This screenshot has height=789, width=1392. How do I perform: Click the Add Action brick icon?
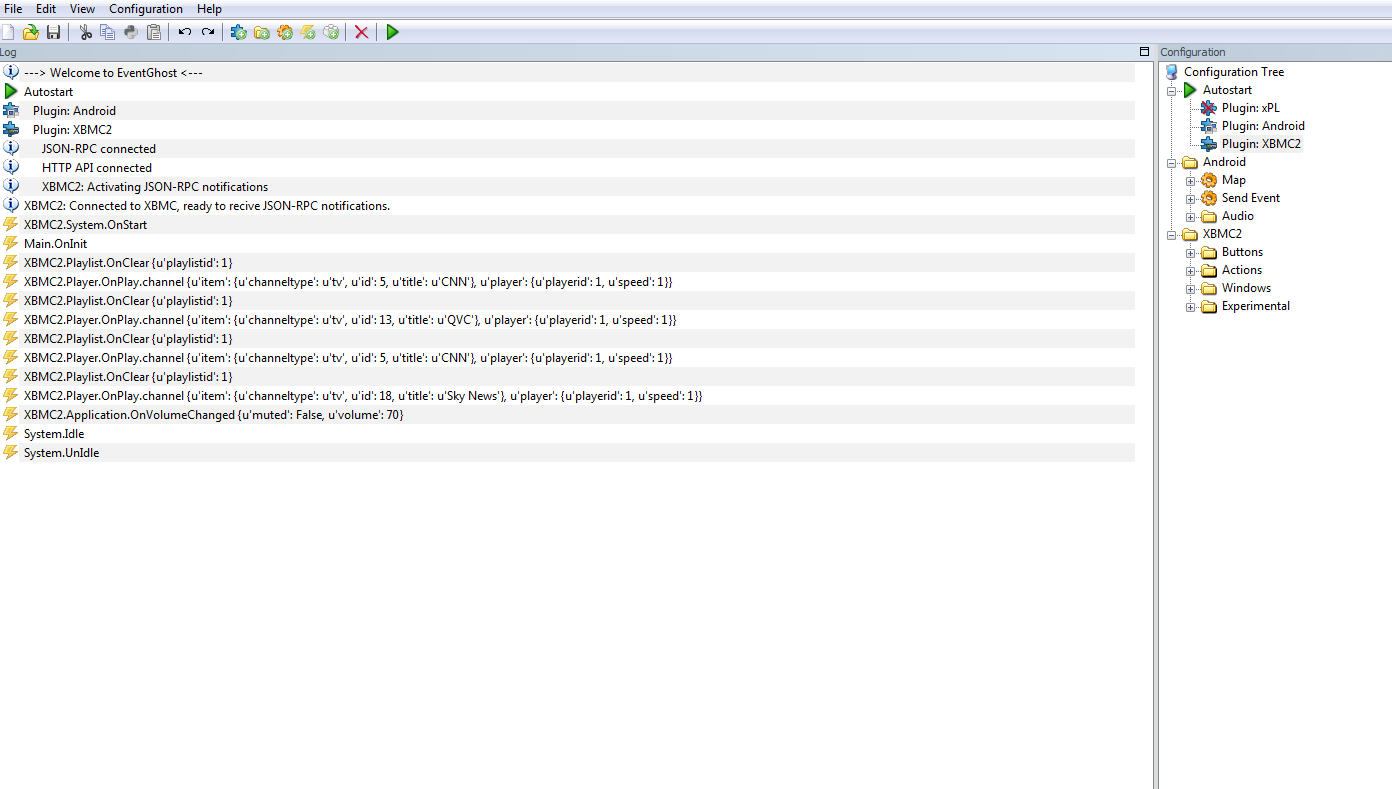tap(331, 32)
